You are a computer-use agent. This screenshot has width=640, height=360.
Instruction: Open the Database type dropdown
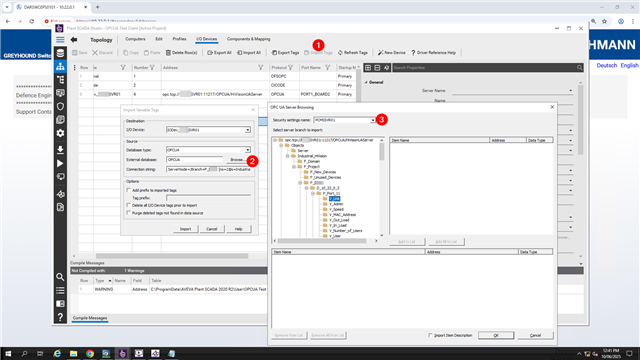click(x=248, y=150)
